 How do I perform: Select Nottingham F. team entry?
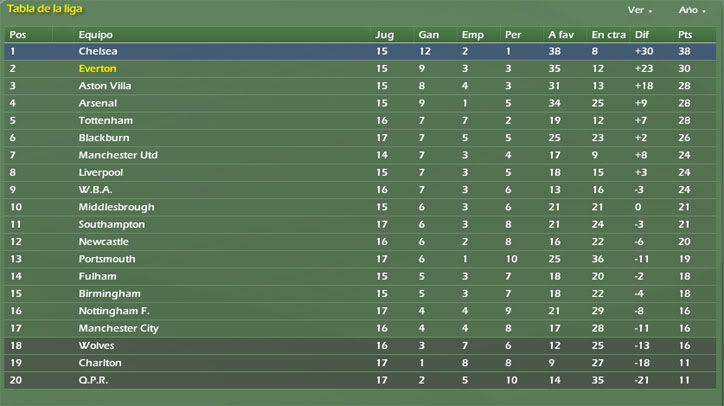(114, 311)
